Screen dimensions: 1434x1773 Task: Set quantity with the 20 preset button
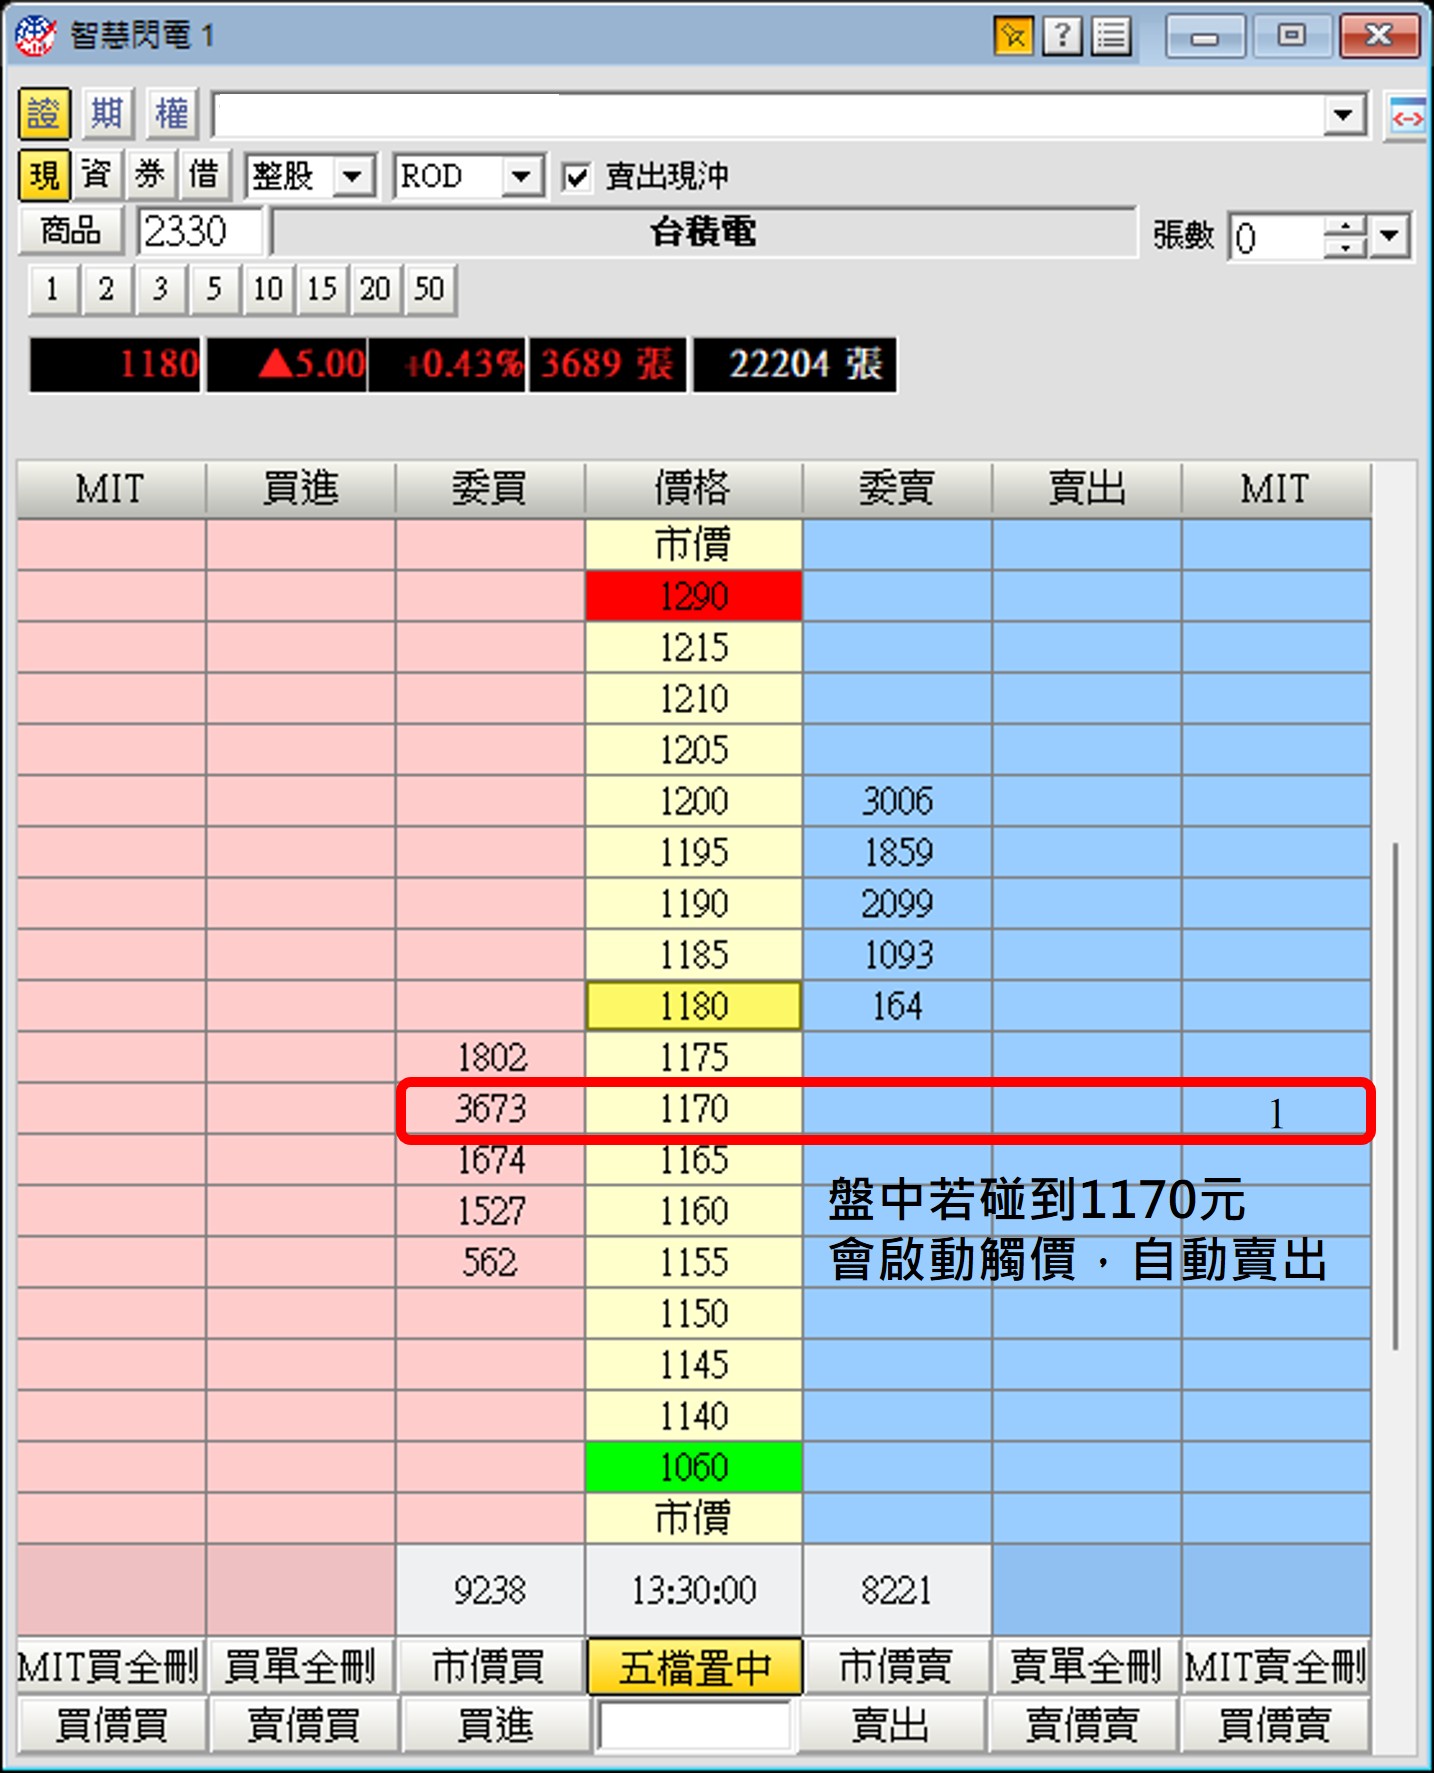tap(375, 290)
